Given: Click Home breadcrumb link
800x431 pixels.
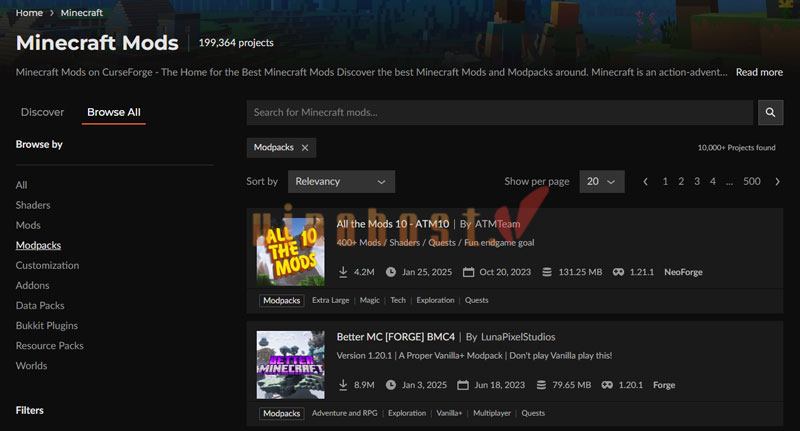Looking at the screenshot, I should (29, 13).
